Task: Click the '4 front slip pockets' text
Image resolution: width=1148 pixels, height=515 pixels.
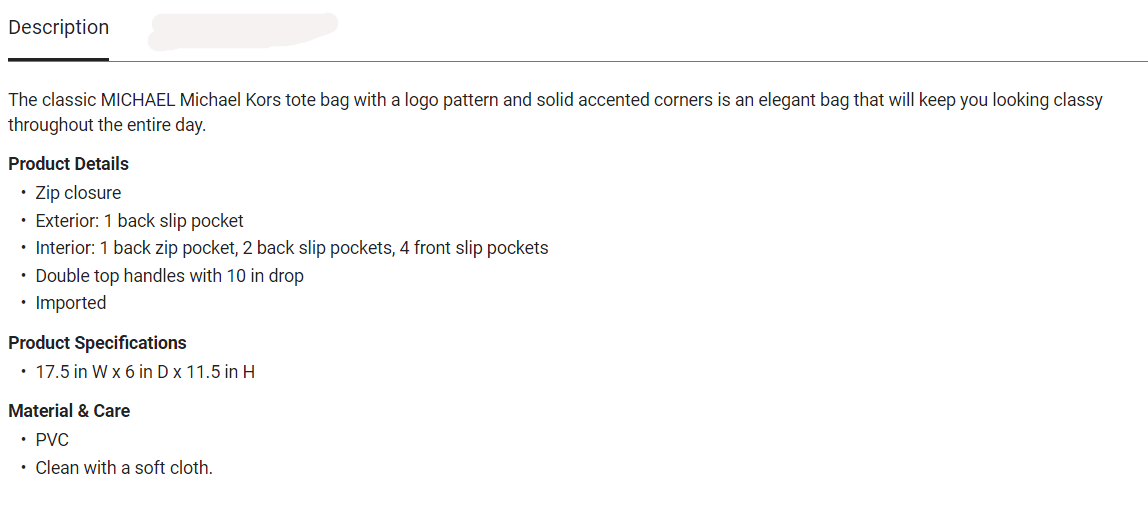Action: tap(474, 248)
